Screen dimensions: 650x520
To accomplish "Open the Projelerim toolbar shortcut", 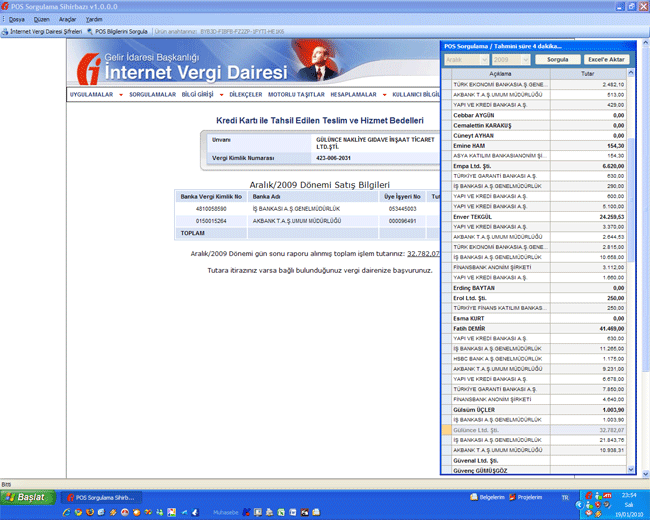I will [x=525, y=497].
